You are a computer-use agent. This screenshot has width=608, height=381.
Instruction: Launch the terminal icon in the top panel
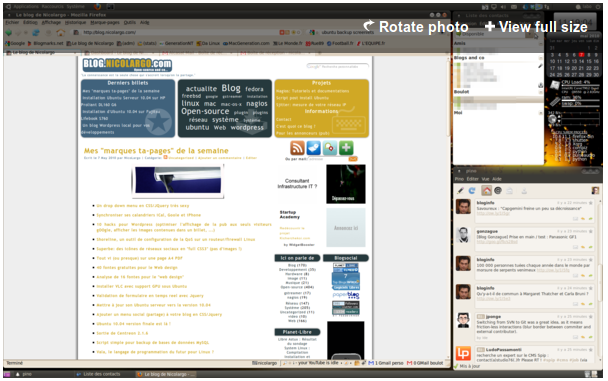pyautogui.click(x=111, y=7)
